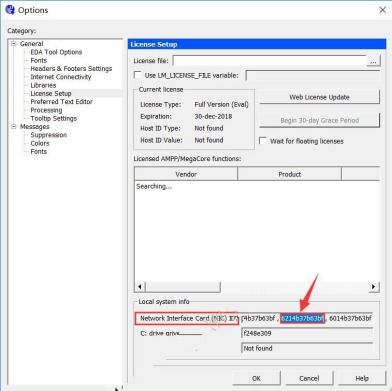The image size is (392, 391).
Task: Click the Vendor column header
Action: [186, 174]
